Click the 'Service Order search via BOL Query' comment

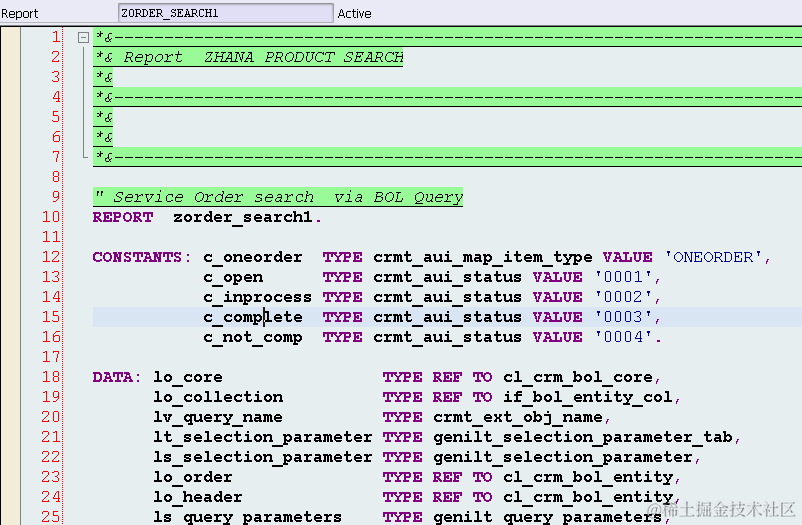point(279,197)
